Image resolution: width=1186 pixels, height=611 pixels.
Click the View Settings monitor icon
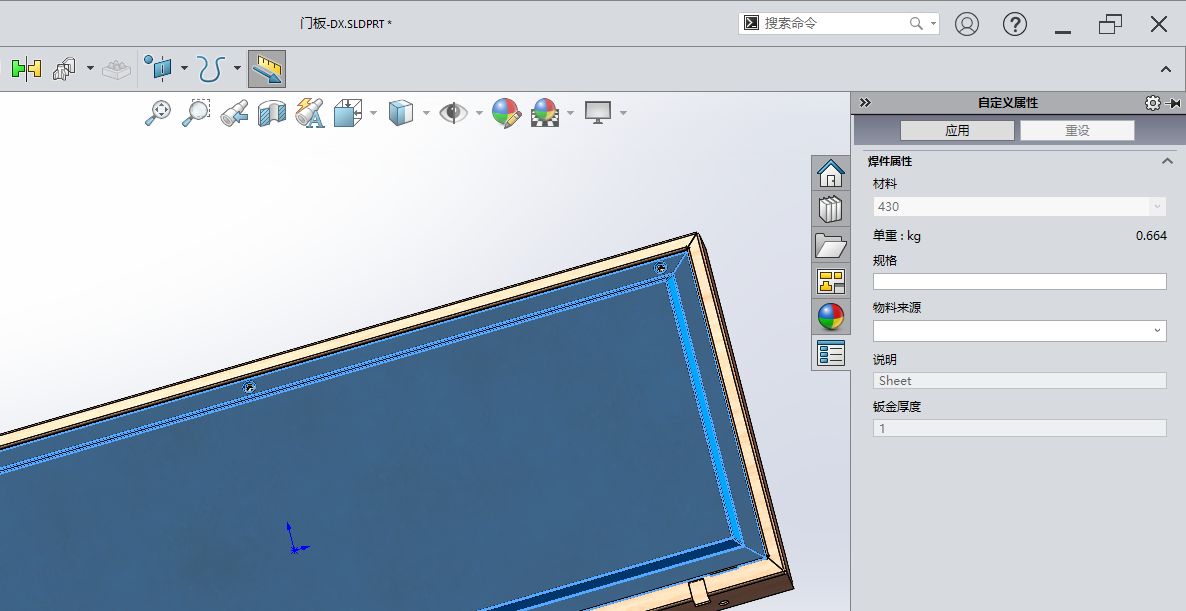tap(598, 113)
